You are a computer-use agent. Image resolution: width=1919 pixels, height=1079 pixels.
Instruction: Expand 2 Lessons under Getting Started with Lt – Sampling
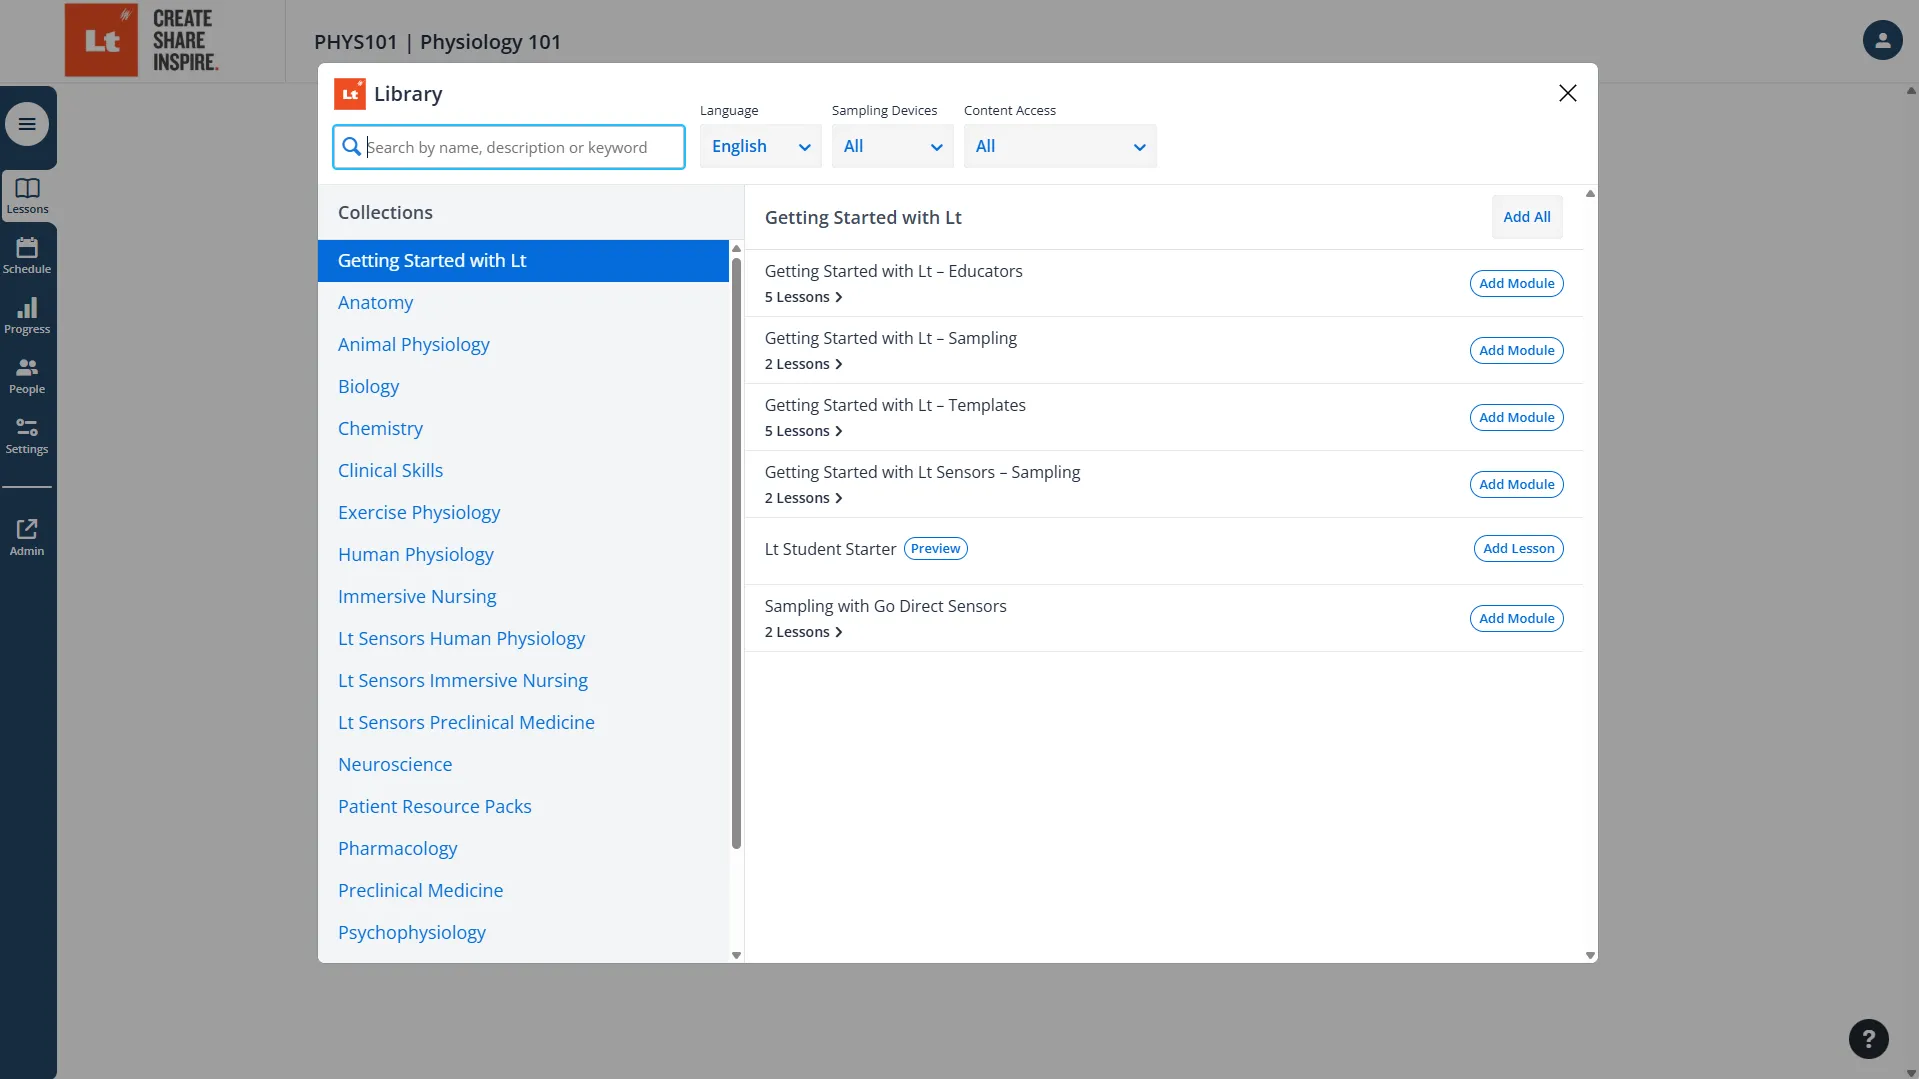tap(803, 364)
